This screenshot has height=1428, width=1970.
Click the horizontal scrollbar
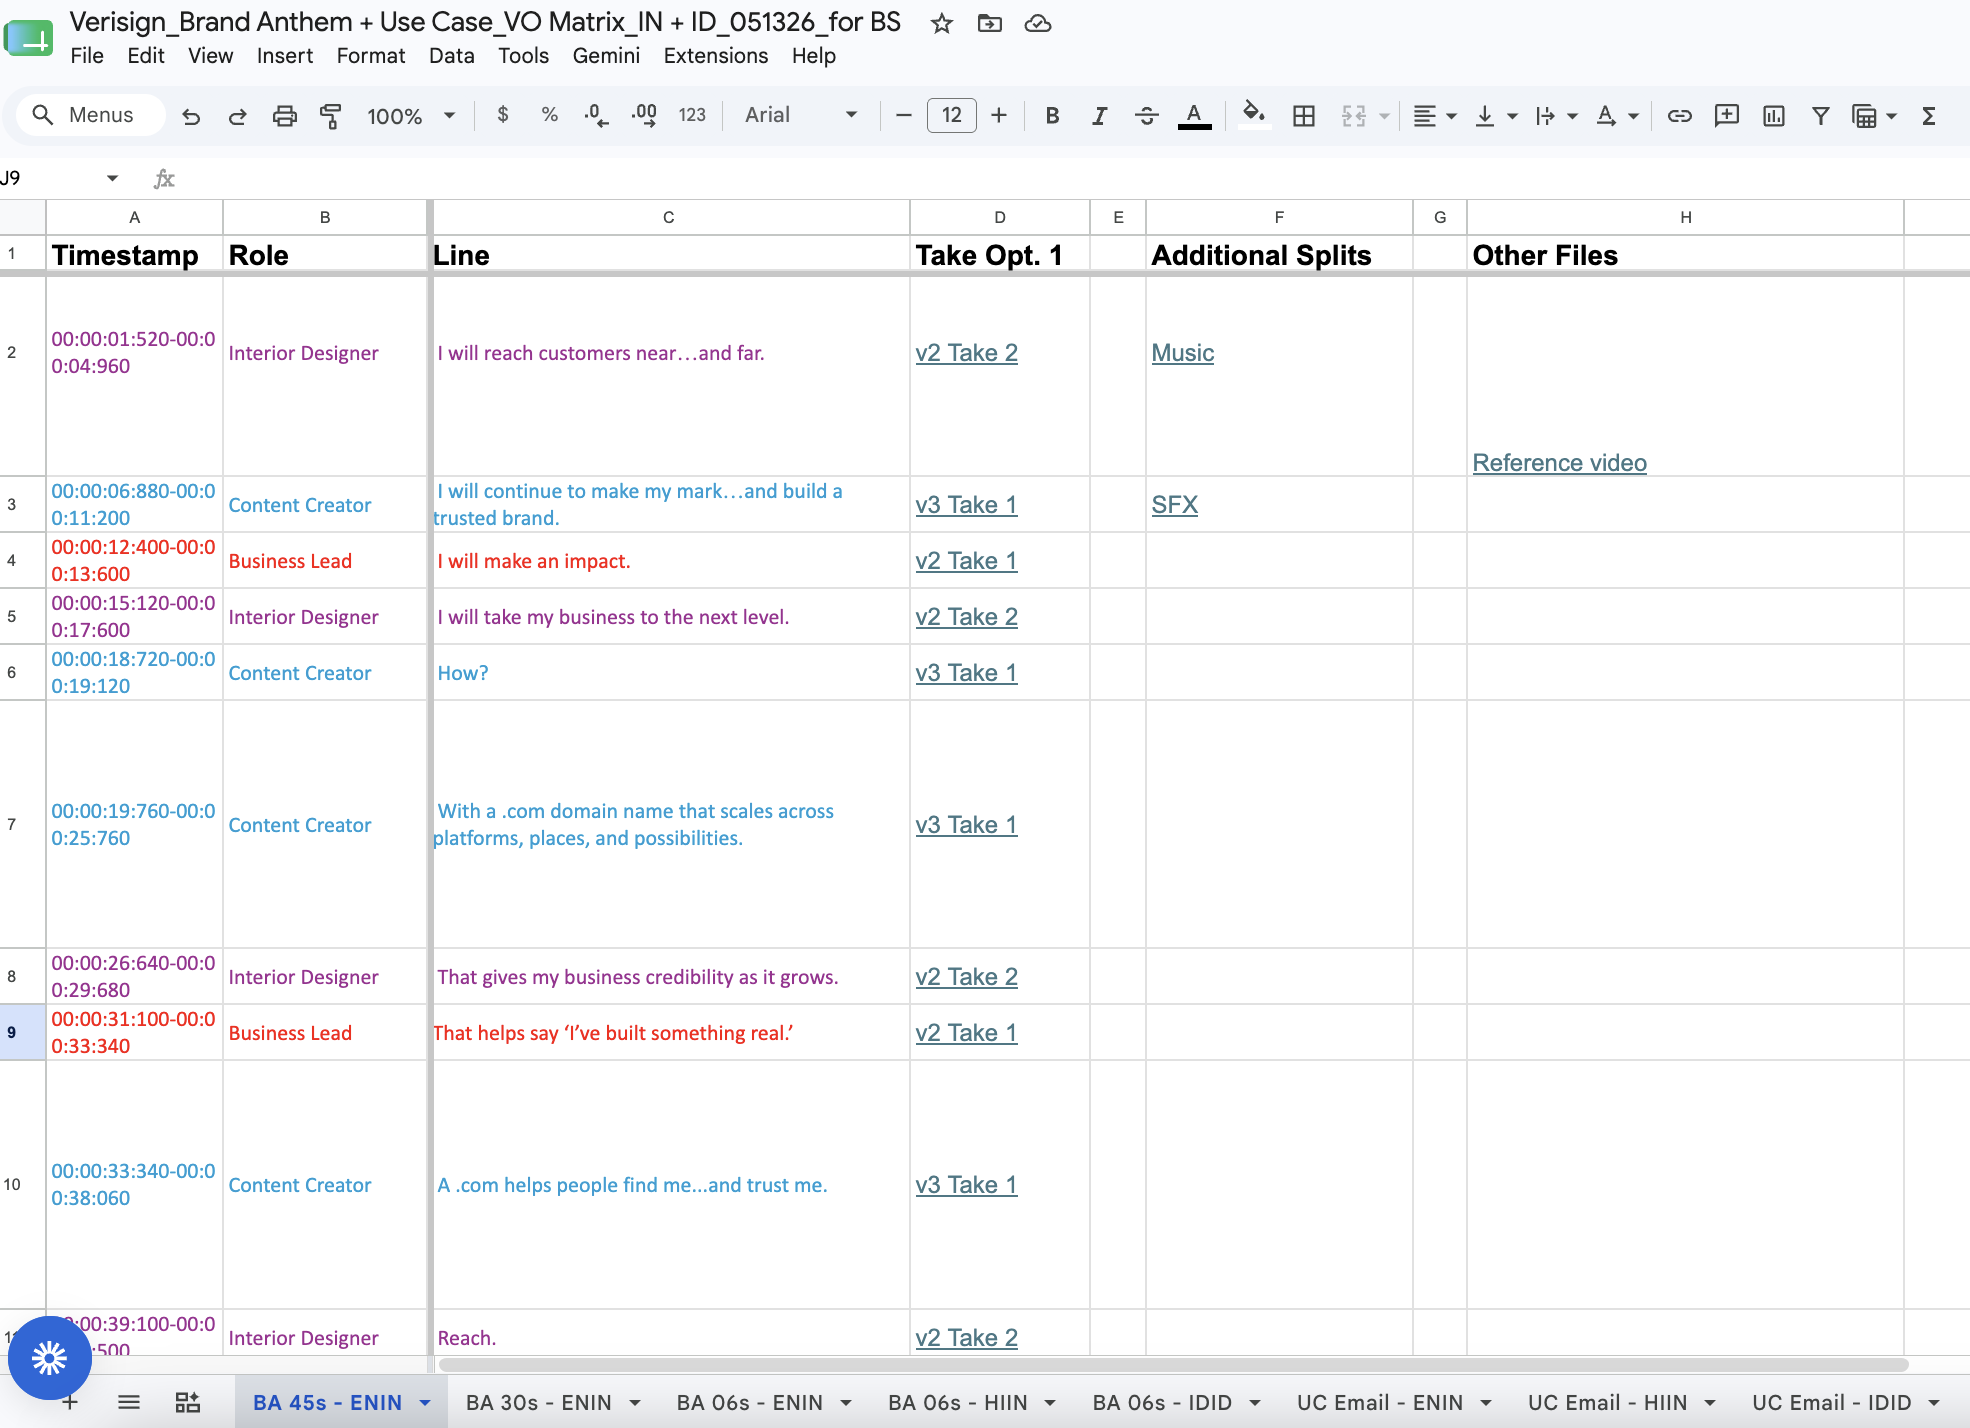click(x=1172, y=1364)
